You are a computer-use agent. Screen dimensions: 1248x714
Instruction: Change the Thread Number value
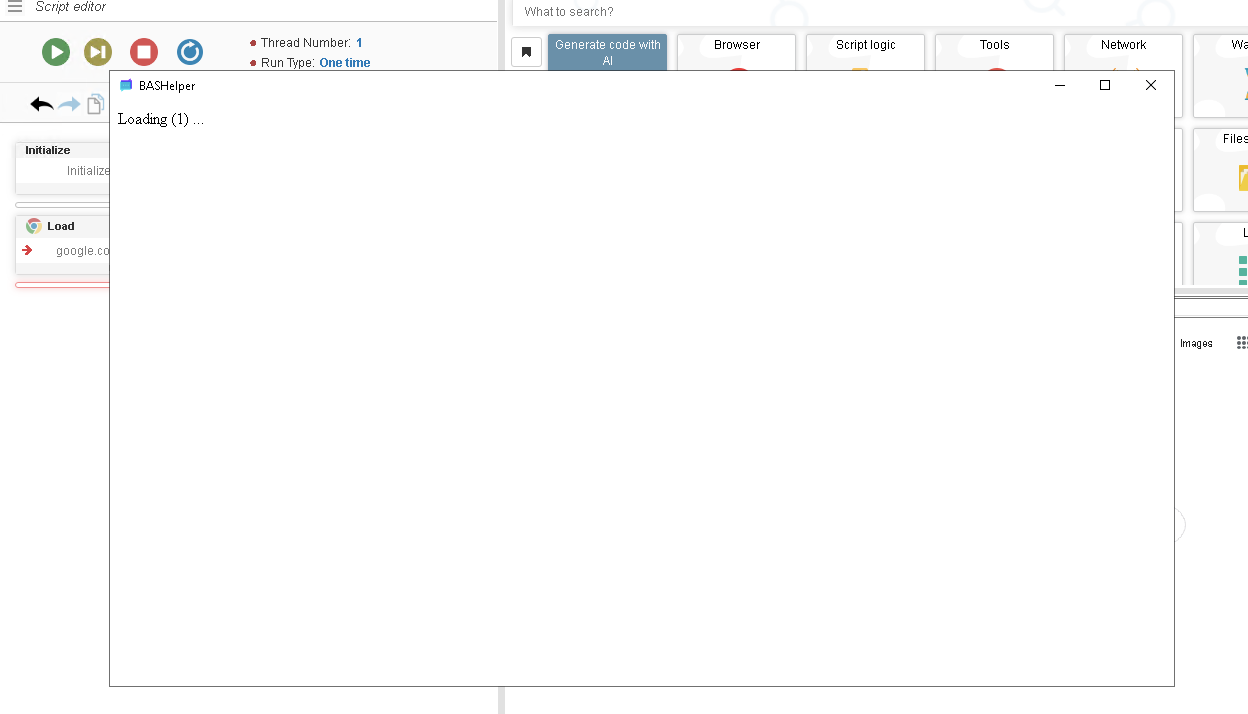(x=359, y=43)
